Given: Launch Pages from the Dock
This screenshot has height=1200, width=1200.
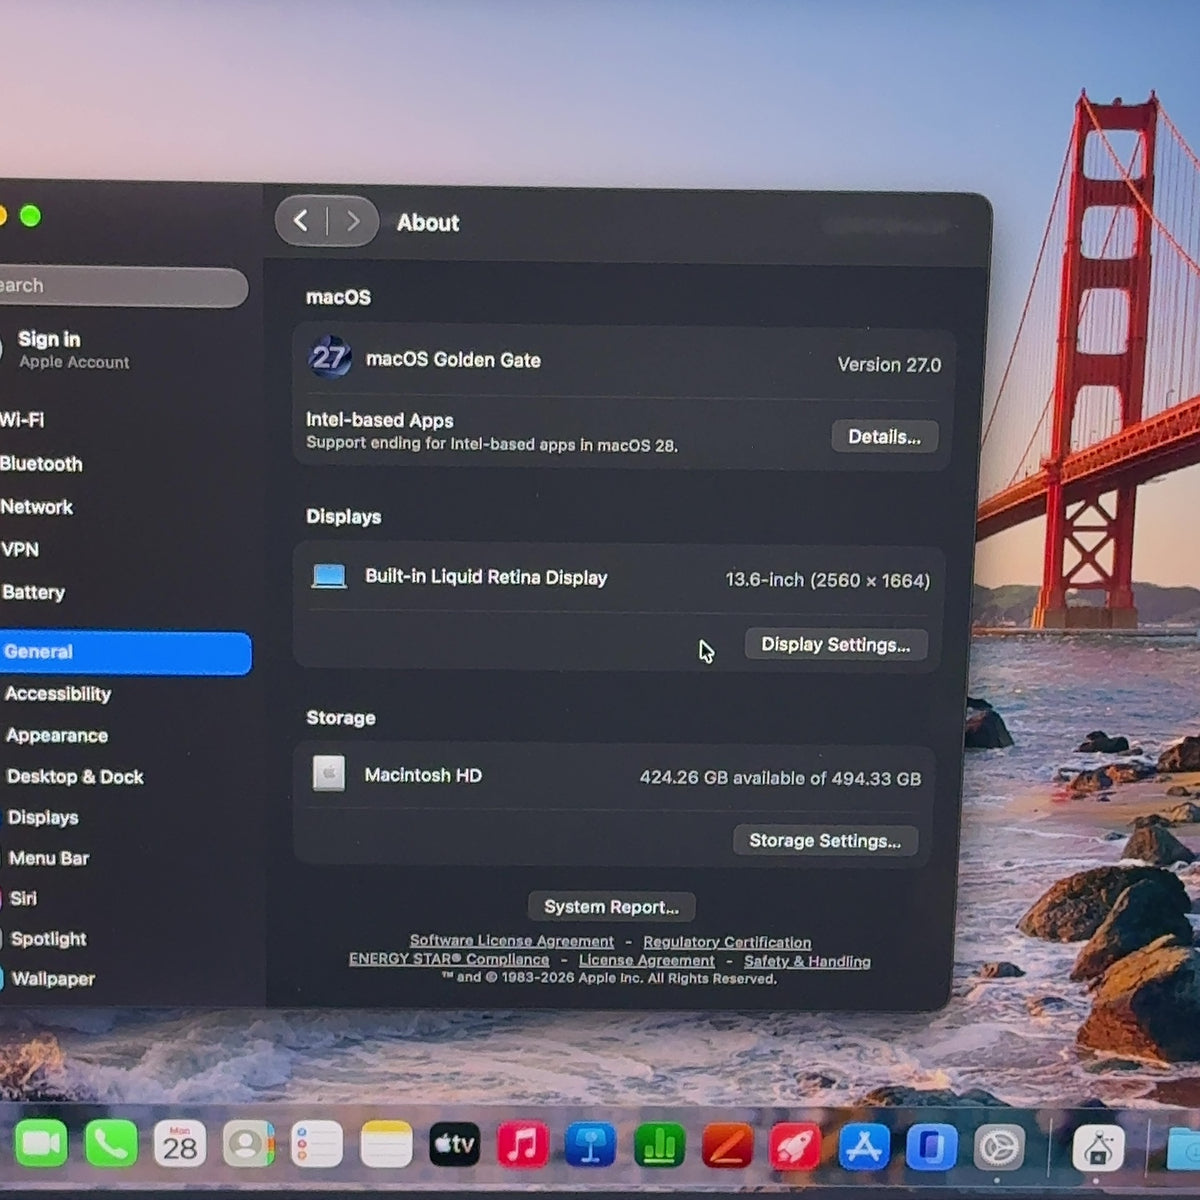Looking at the screenshot, I should tap(727, 1147).
